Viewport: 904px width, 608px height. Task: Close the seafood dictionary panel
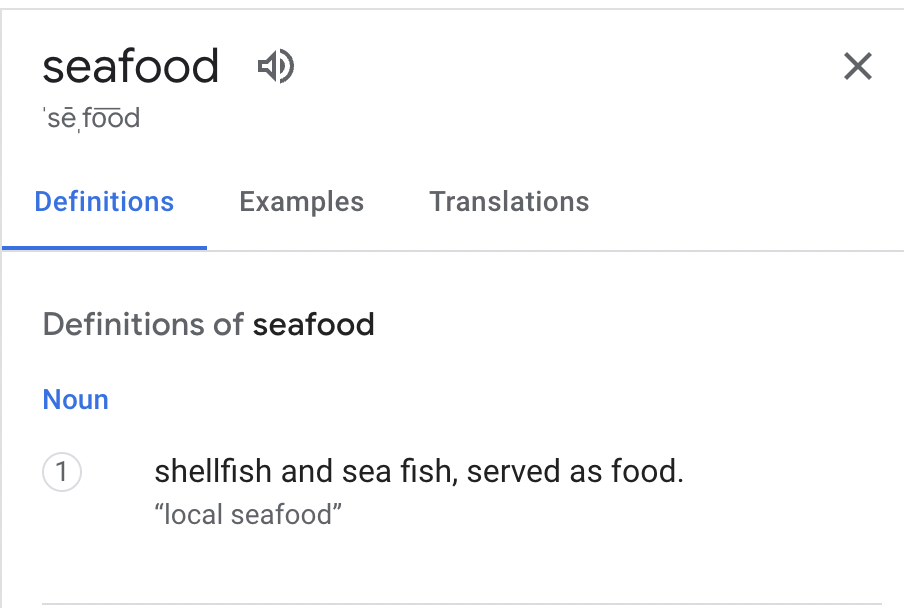[x=858, y=67]
